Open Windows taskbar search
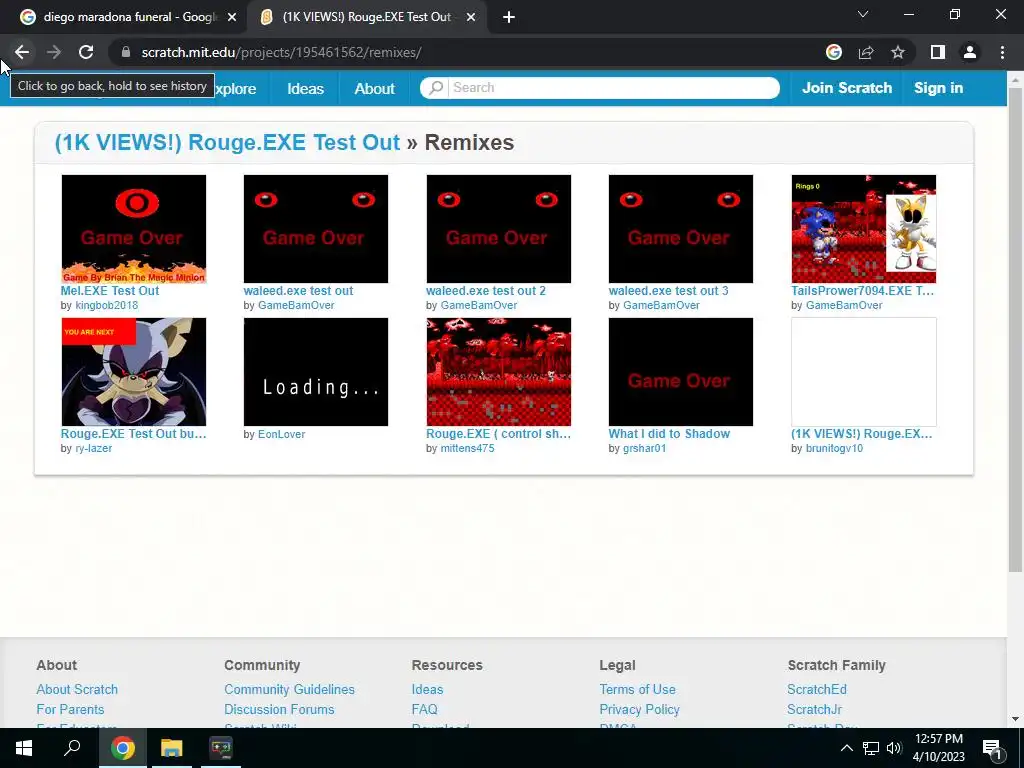The height and width of the screenshot is (768, 1024). click(x=72, y=748)
